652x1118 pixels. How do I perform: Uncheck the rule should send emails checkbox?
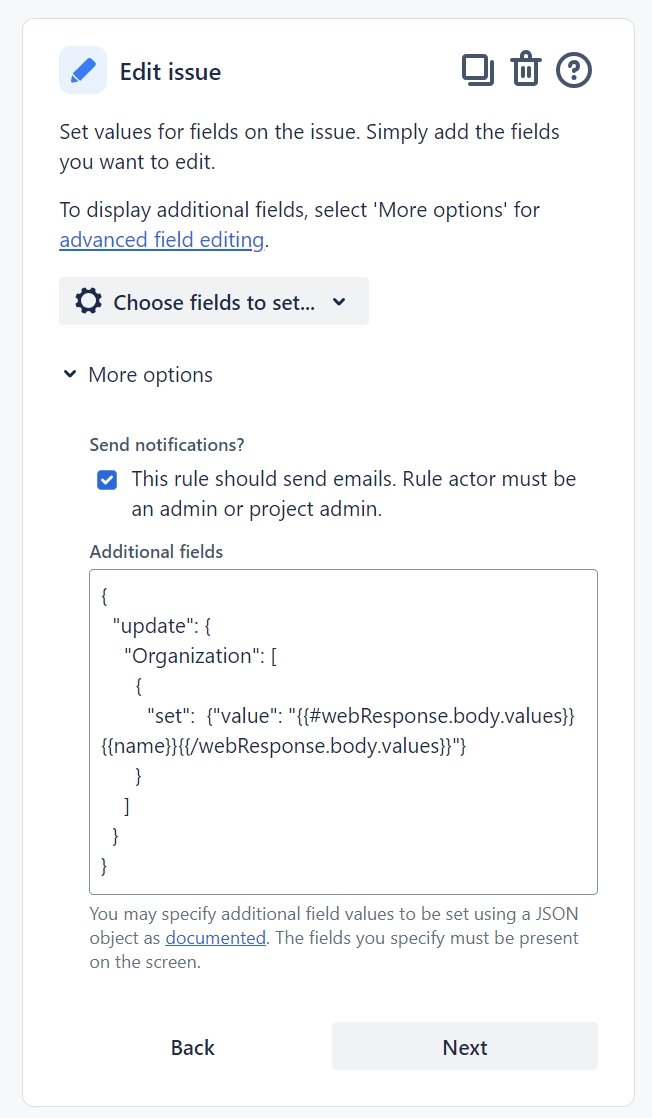pyautogui.click(x=107, y=480)
